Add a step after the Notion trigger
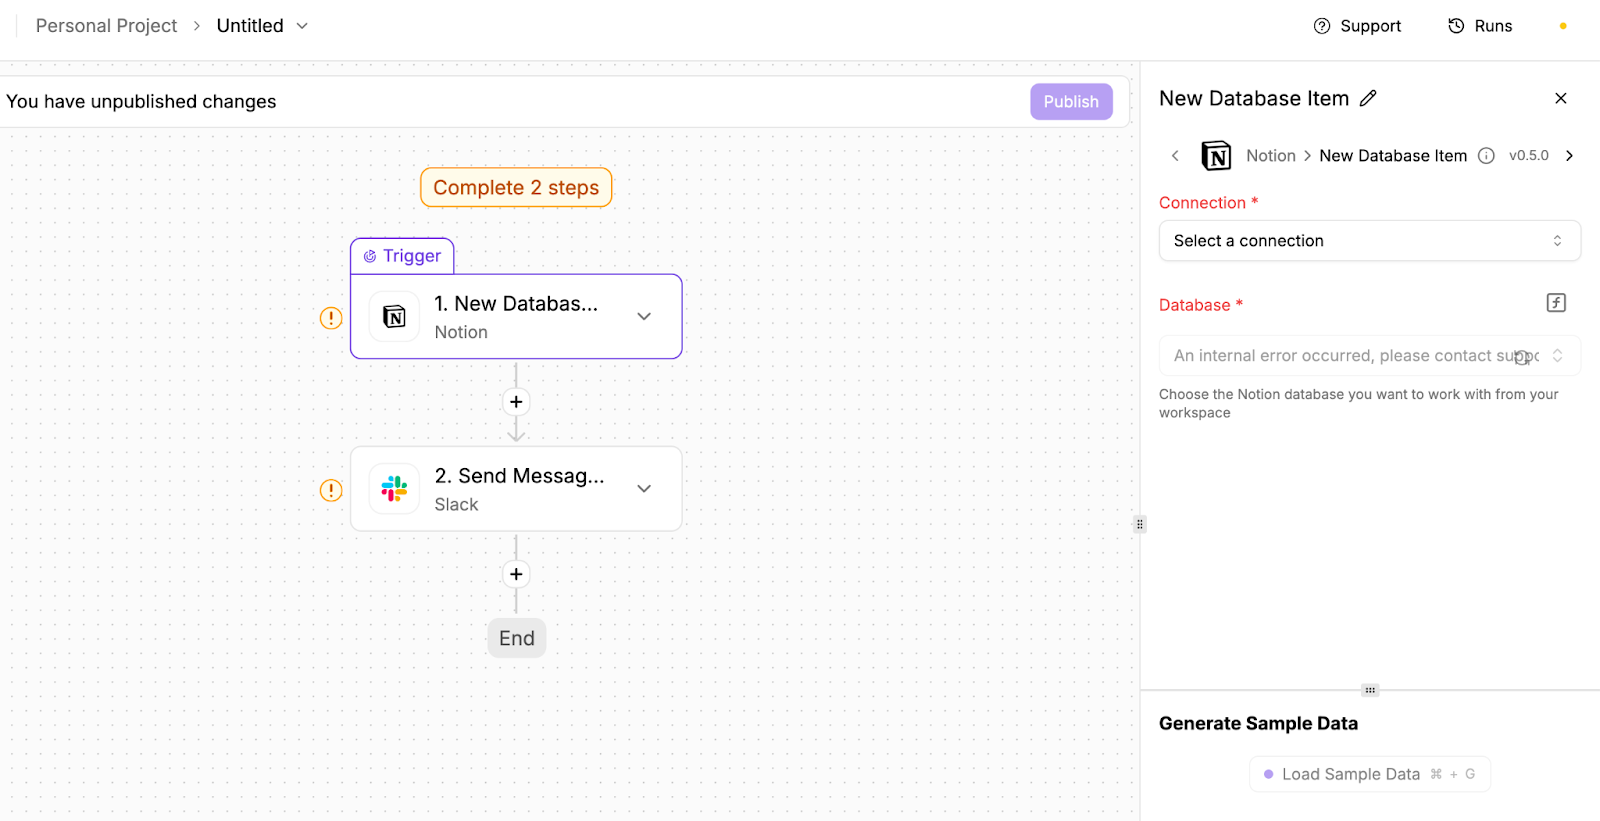The image size is (1600, 821). (x=516, y=402)
